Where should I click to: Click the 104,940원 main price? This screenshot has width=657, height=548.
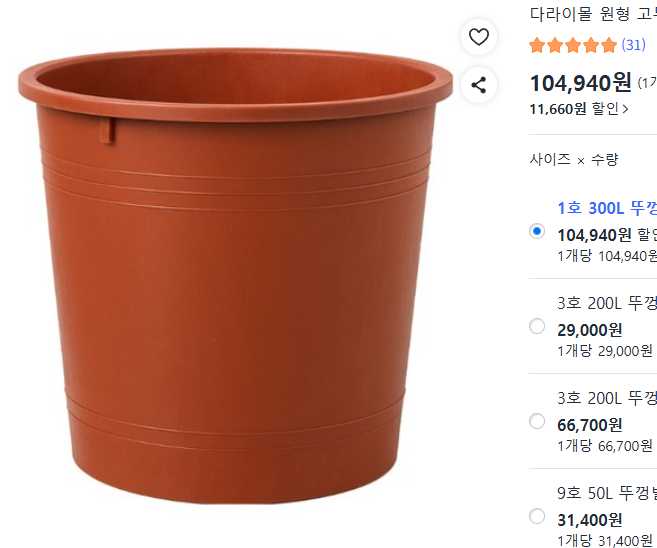[x=580, y=83]
